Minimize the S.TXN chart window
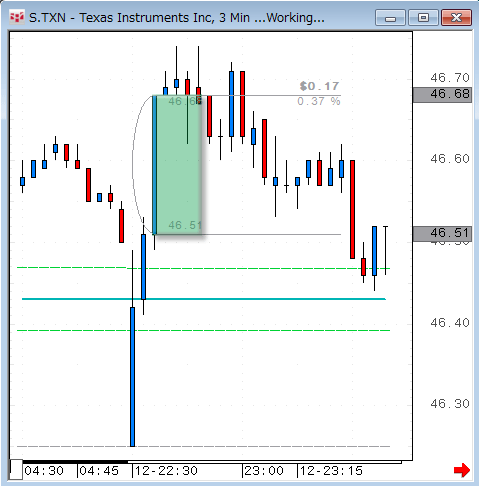The image size is (479, 486). (390, 18)
